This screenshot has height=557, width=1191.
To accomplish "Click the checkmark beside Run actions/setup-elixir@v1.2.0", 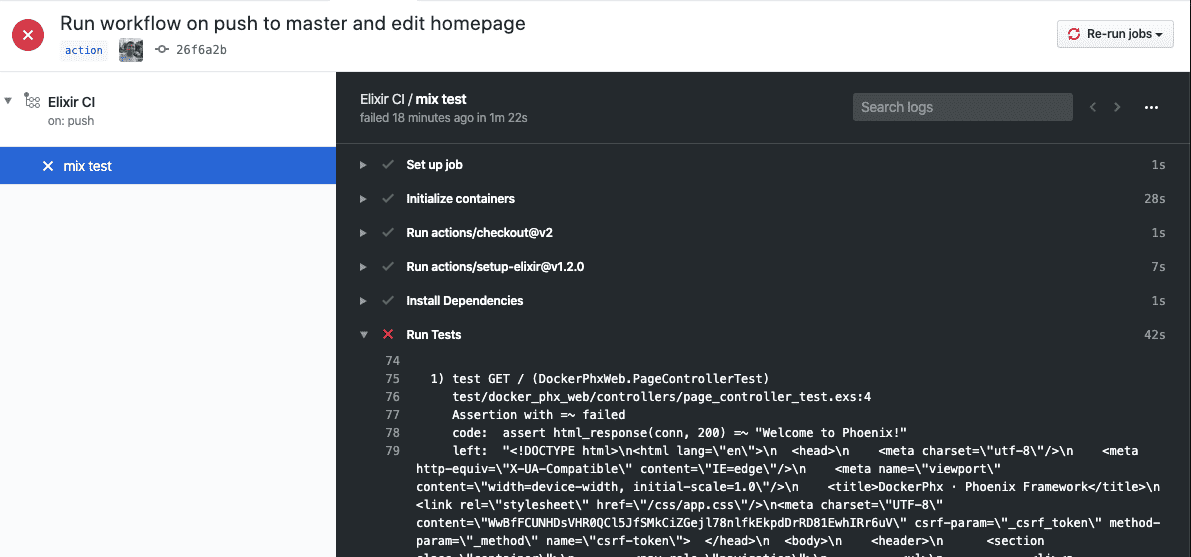I will 388,267.
